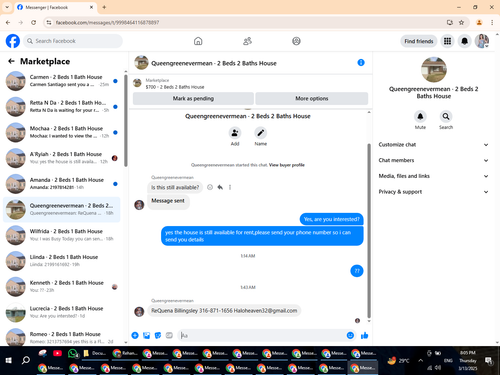Image resolution: width=500 pixels, height=375 pixels.
Task: Open View buyer profile link
Action: click(x=287, y=165)
